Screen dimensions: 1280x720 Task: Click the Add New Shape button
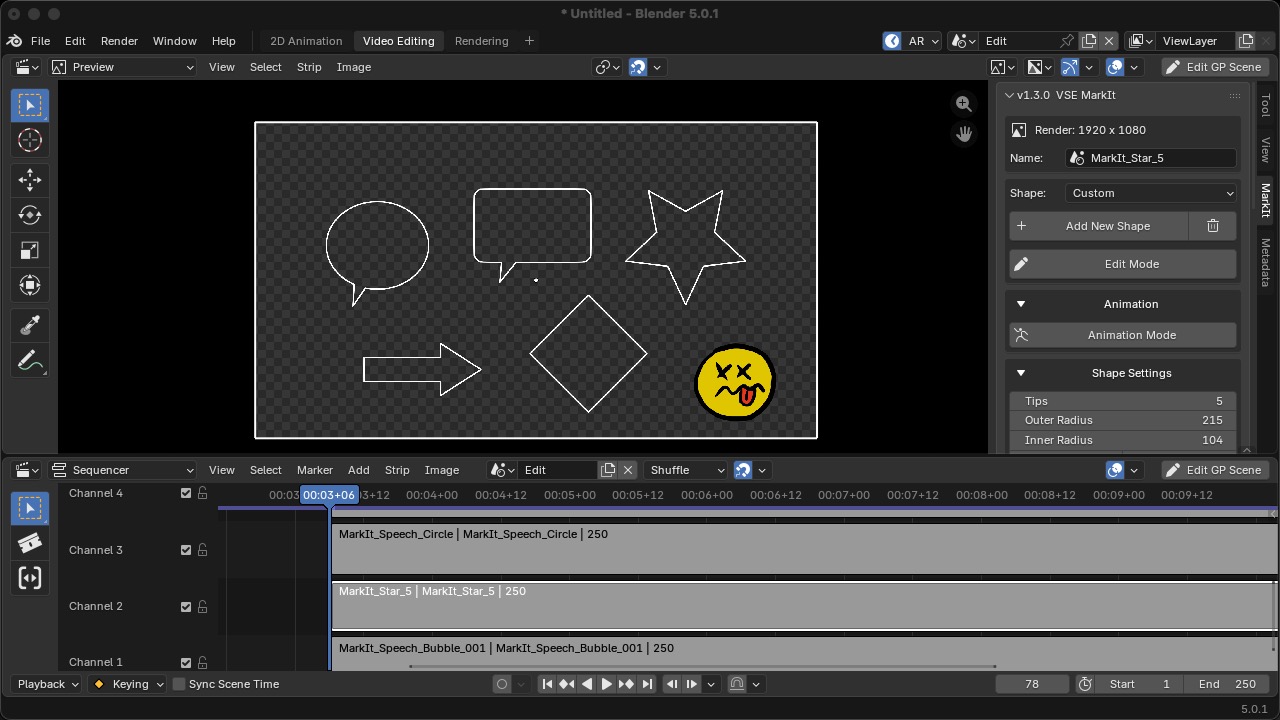(x=1098, y=226)
